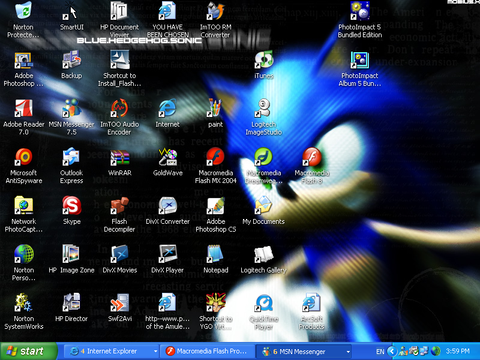The width and height of the screenshot is (480, 360).
Task: Open Notepad from desktop
Action: click(215, 254)
